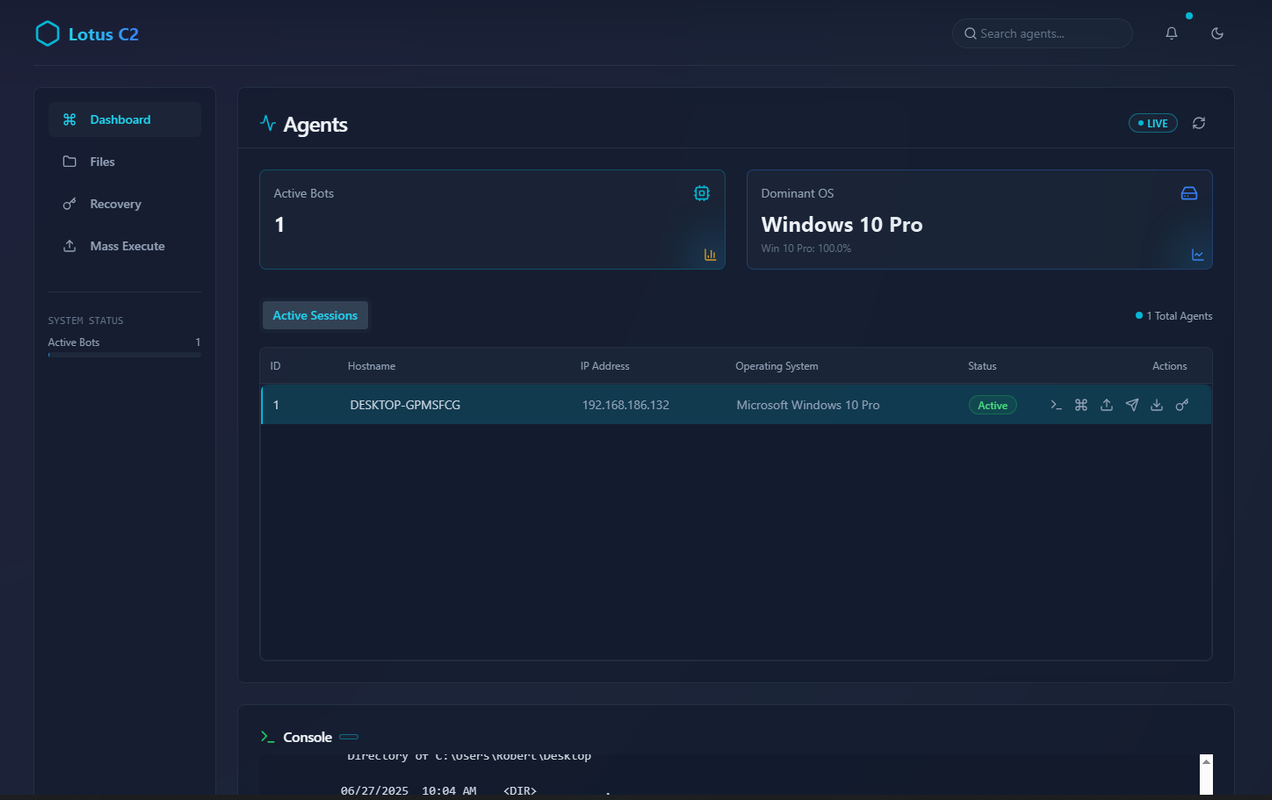Click the drive icon in Dominant OS card
1272x800 pixels.
[x=1189, y=193]
